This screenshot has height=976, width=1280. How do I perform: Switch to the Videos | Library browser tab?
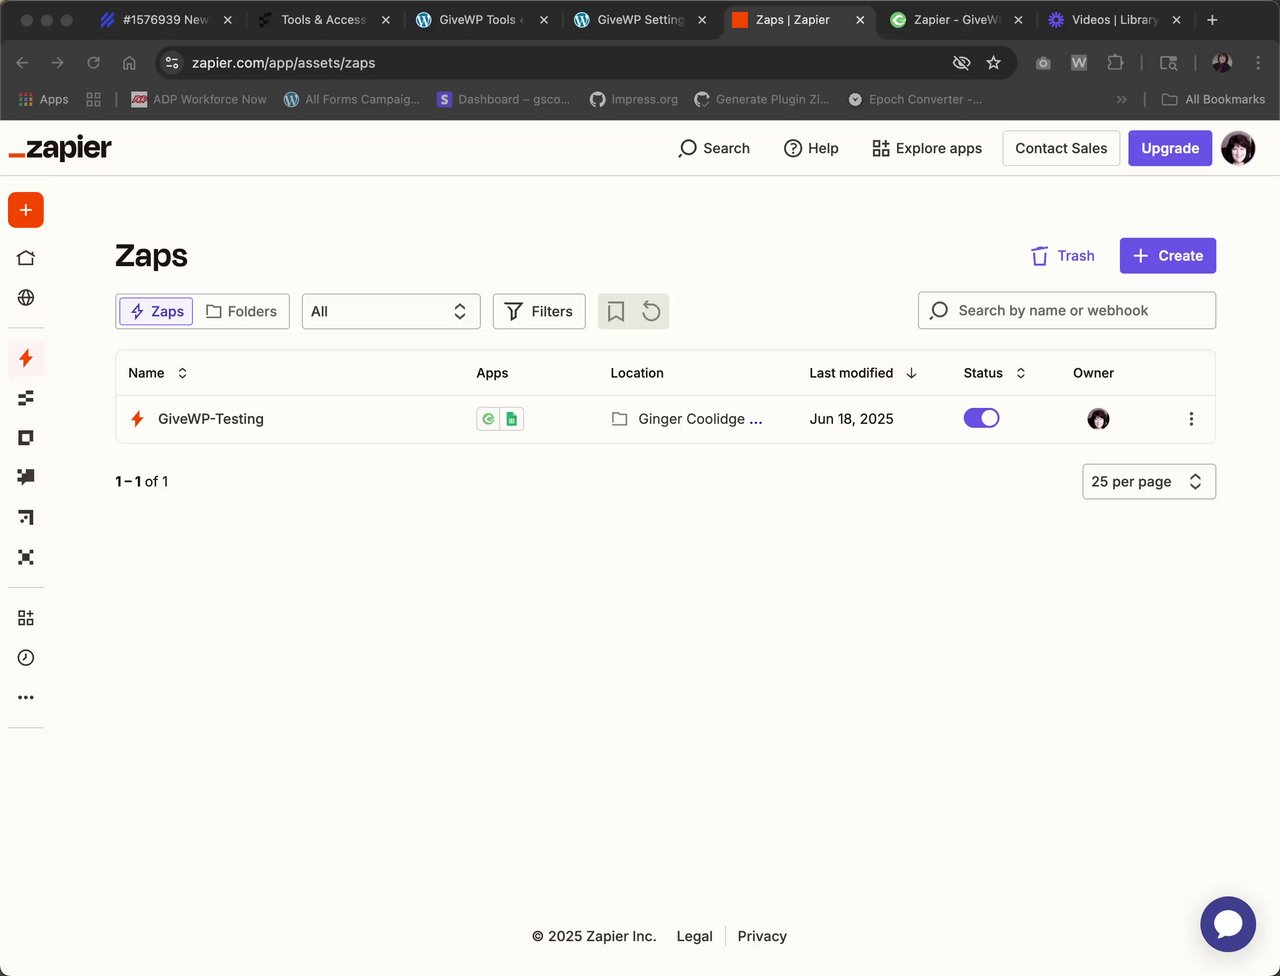pos(1113,20)
